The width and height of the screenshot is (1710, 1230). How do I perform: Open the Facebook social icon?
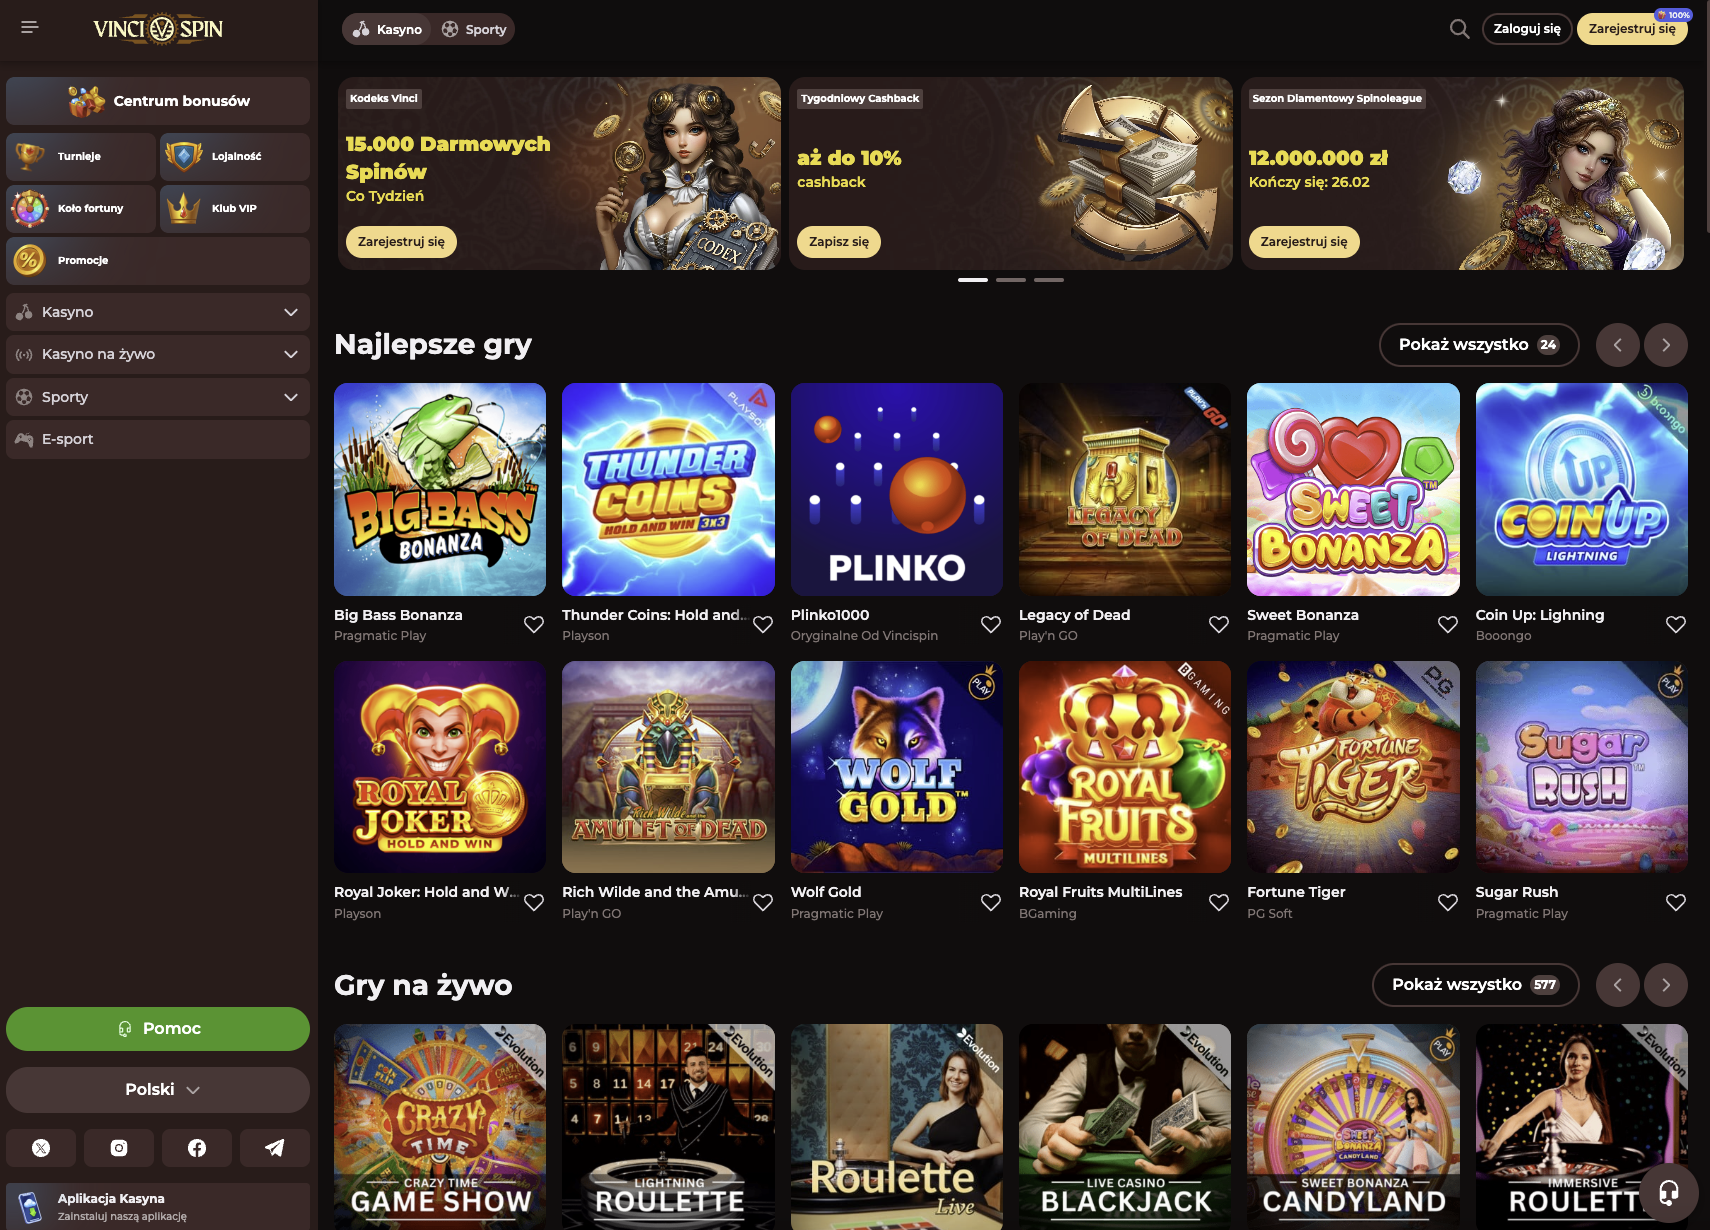point(197,1148)
